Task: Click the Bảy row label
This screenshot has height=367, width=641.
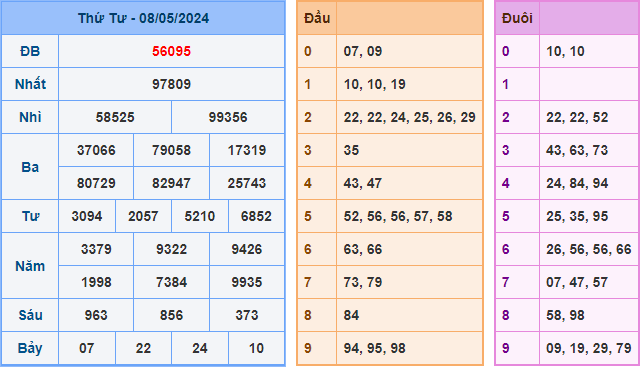Action: (x=30, y=348)
